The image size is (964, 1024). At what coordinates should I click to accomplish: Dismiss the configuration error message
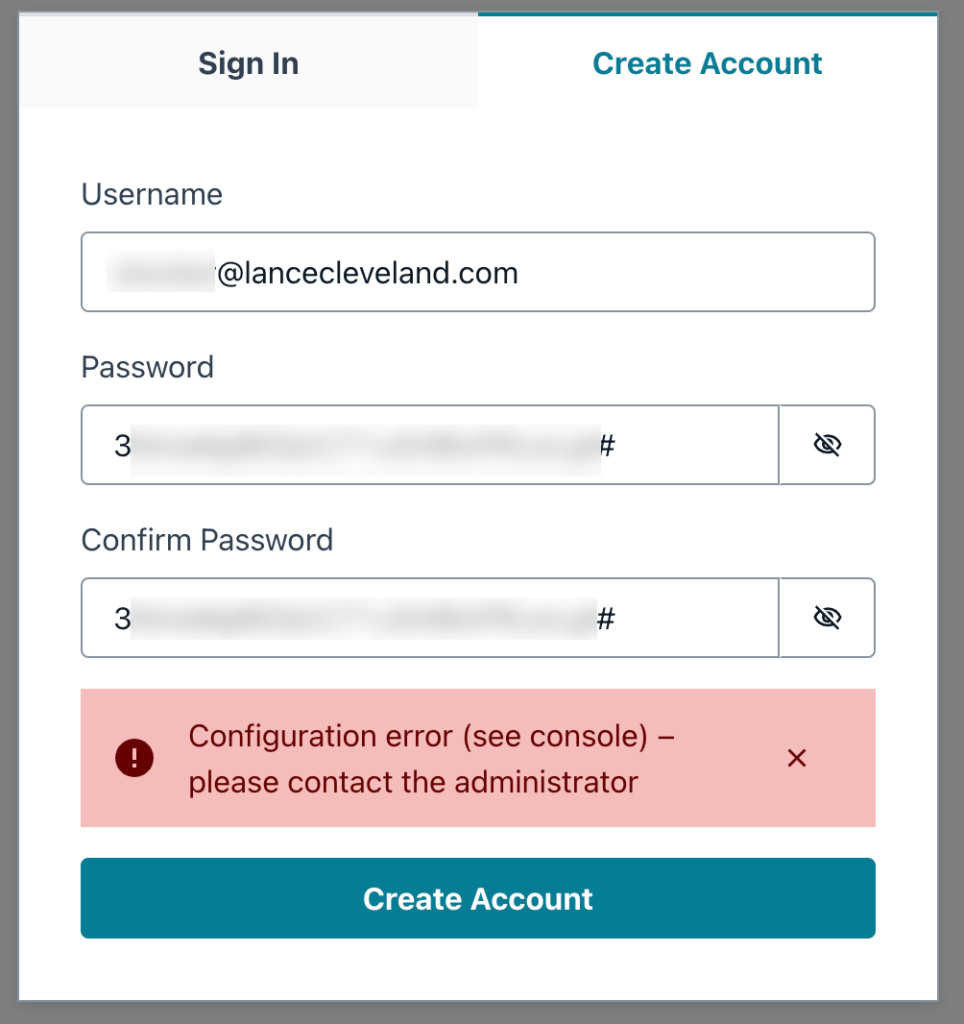tap(797, 758)
